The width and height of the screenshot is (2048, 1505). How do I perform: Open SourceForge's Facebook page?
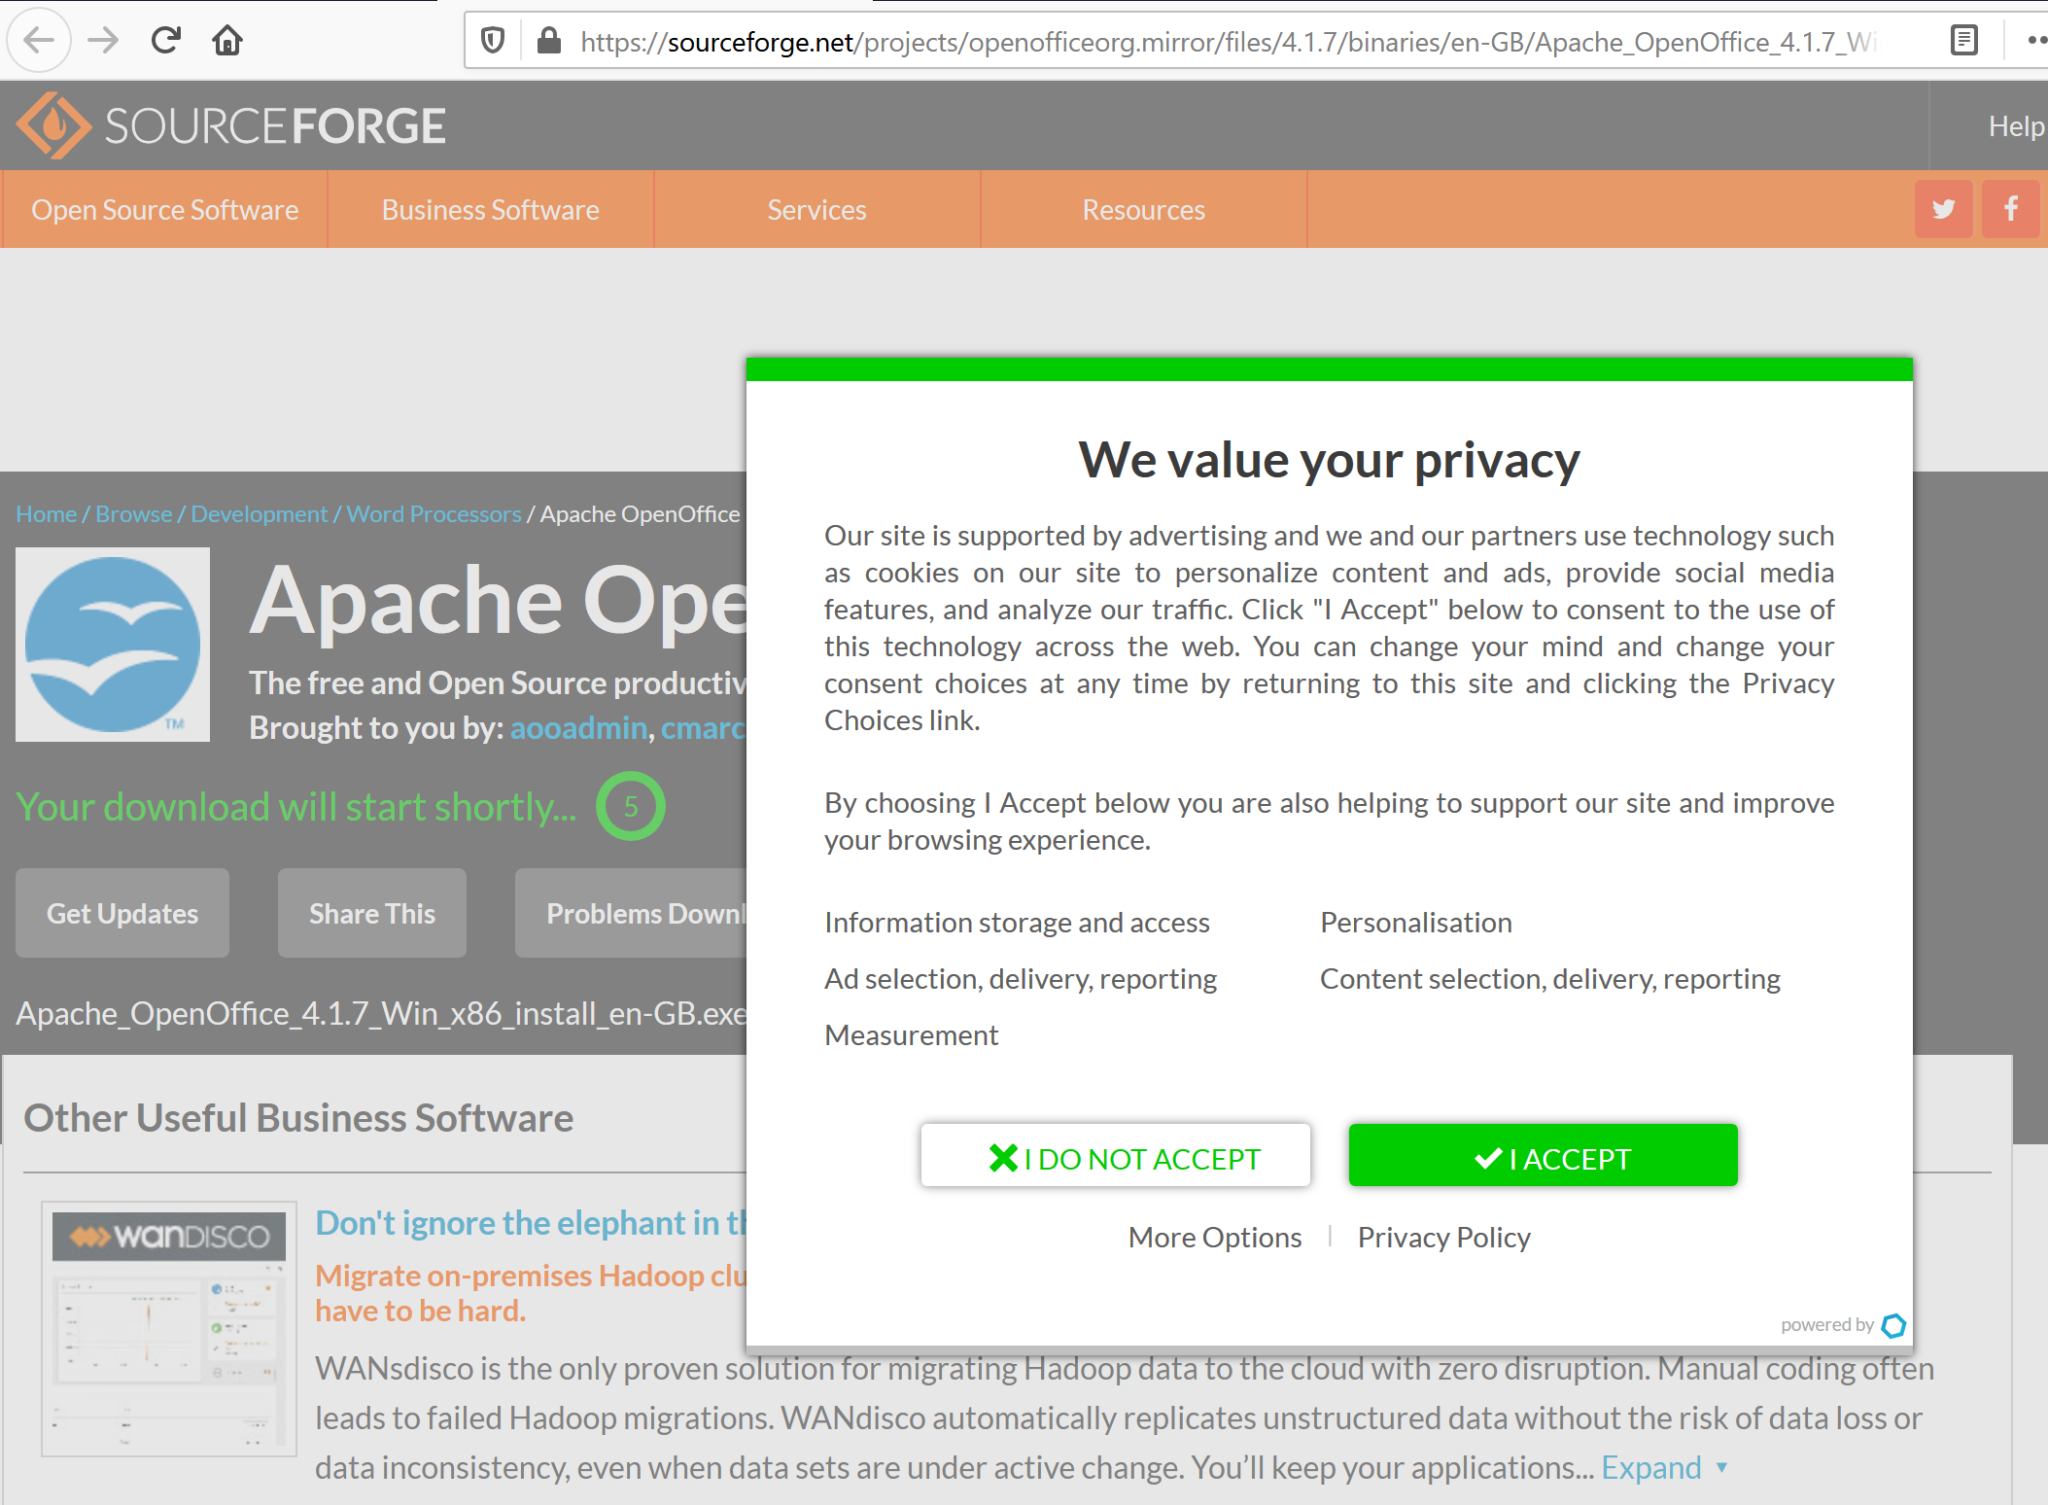click(2010, 209)
